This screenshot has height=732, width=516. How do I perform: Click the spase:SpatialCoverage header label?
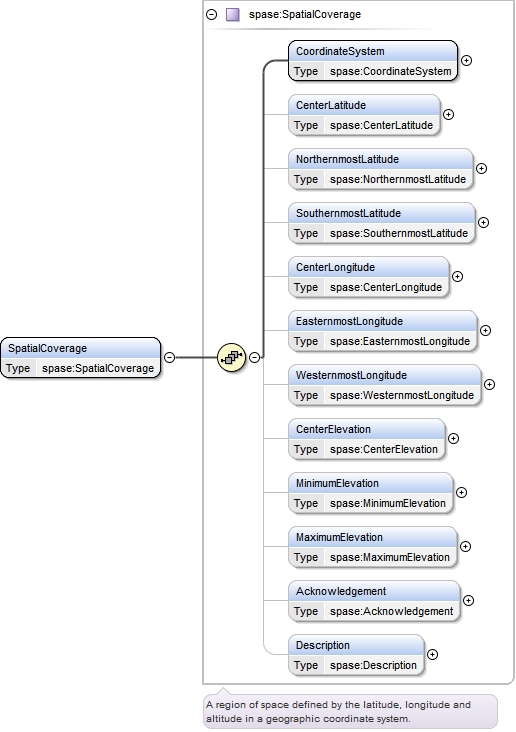[x=305, y=14]
